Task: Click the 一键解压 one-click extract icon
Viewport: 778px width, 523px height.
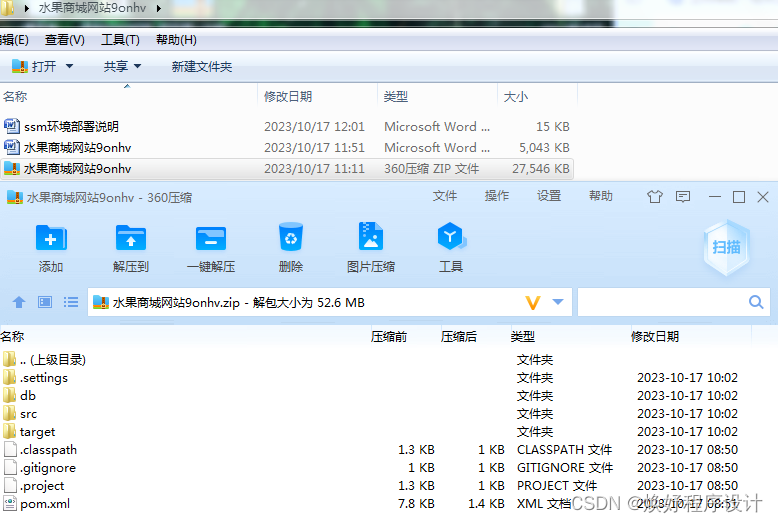Action: click(x=211, y=239)
